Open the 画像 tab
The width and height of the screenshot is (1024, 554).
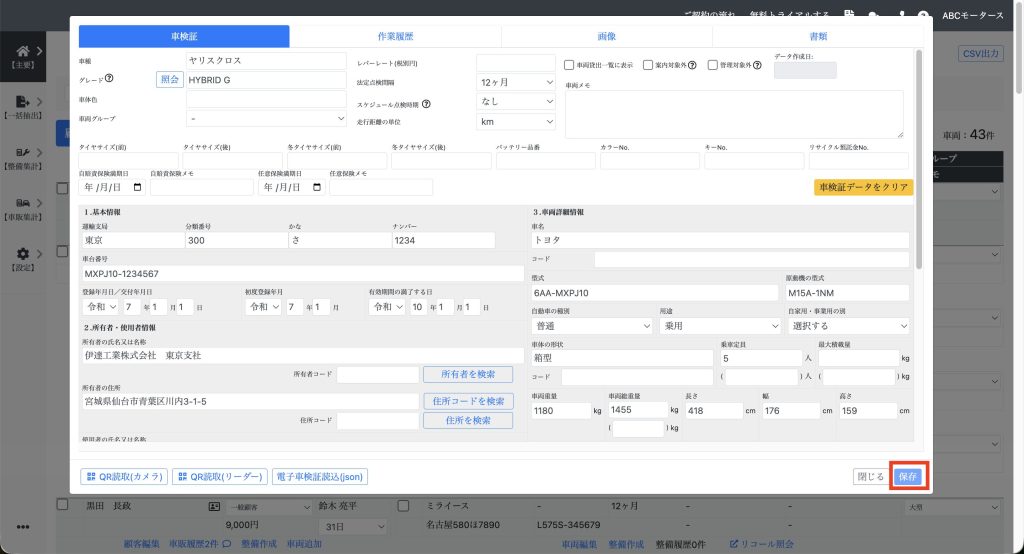(x=606, y=36)
